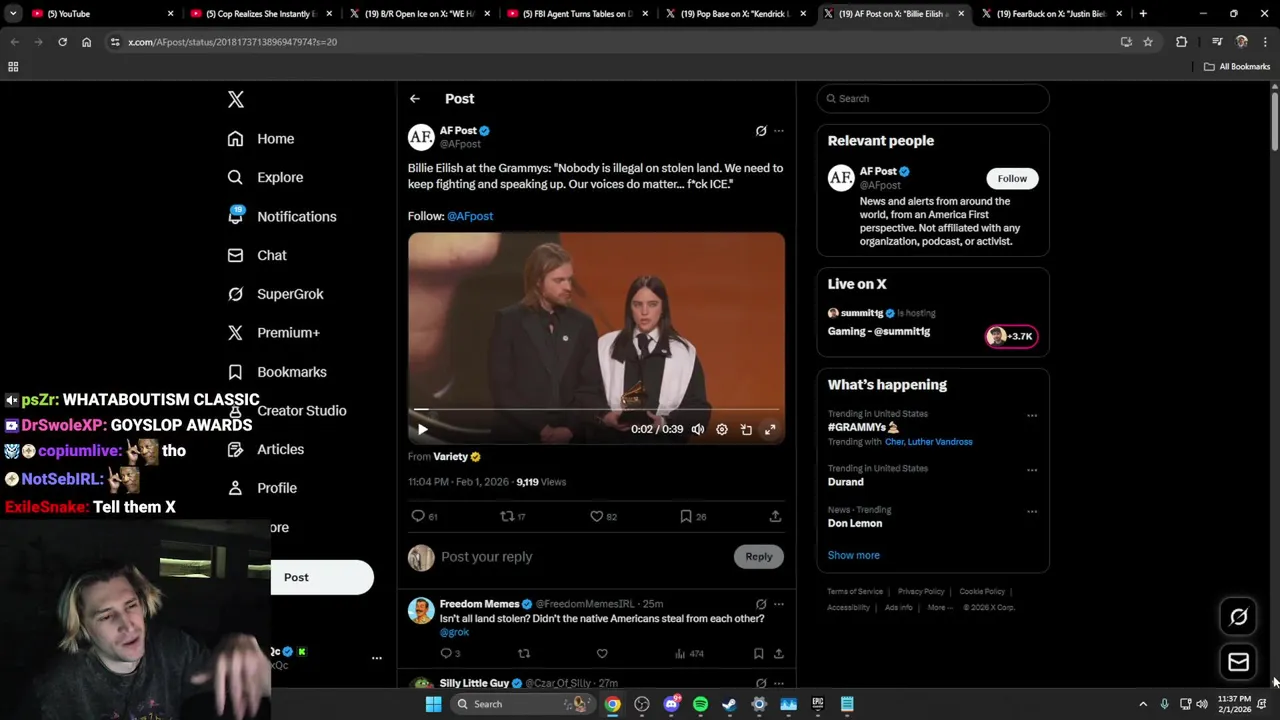
Task: Bookmark this page with star icon
Action: [1148, 42]
